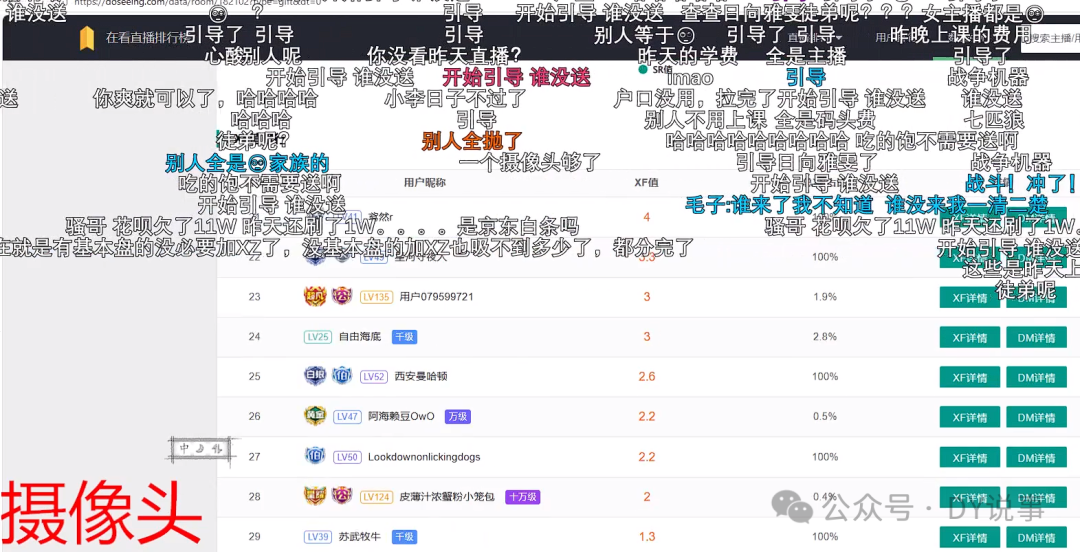Click the 千级 tag beside 自由海底

coord(404,337)
